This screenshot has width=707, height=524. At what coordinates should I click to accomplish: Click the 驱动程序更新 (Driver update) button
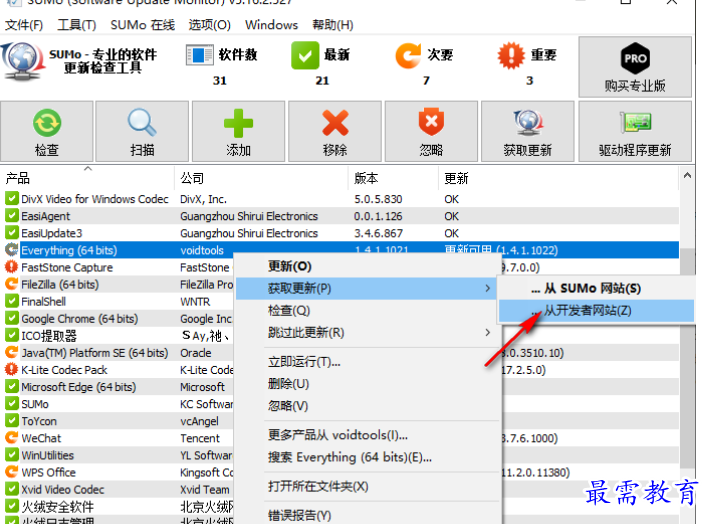point(635,131)
